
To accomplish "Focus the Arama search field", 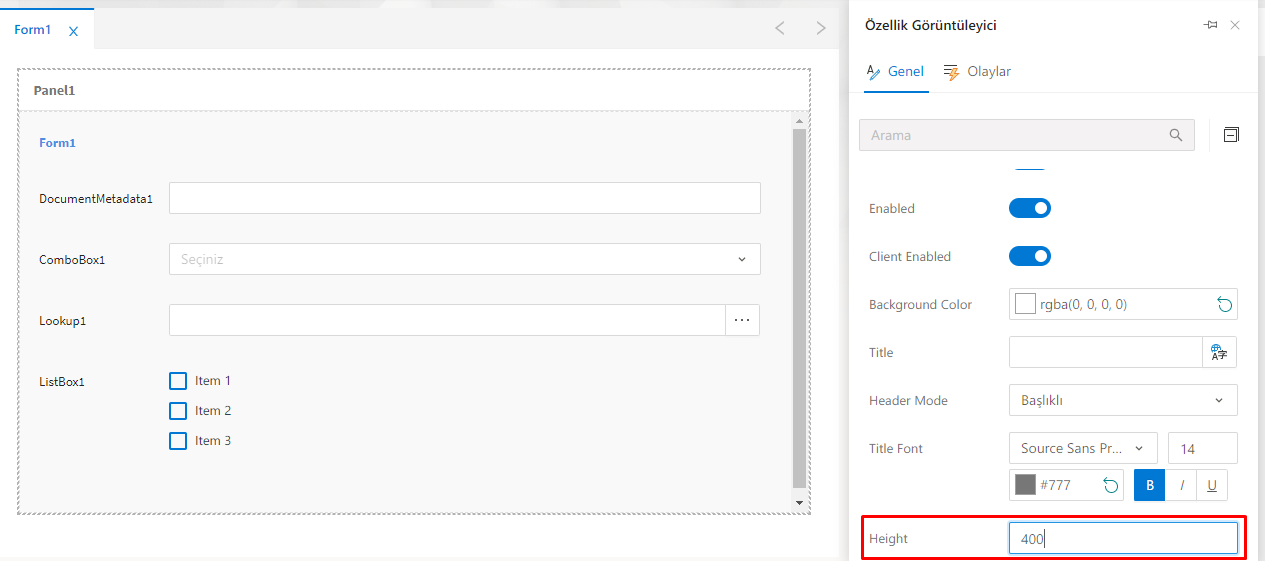I will pos(1026,135).
